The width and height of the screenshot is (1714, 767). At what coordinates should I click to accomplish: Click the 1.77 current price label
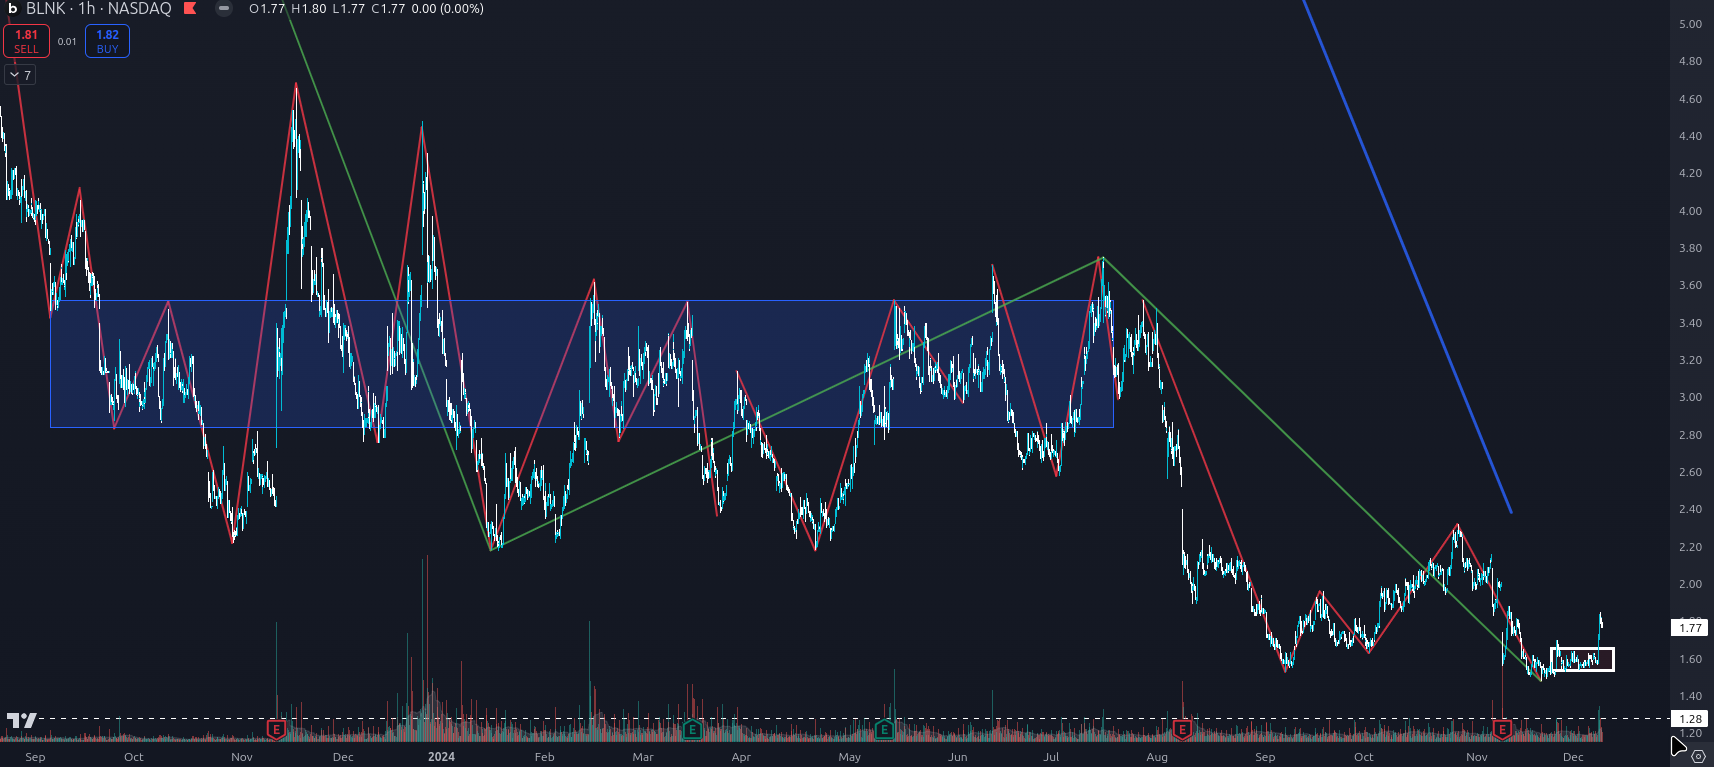click(x=1690, y=628)
